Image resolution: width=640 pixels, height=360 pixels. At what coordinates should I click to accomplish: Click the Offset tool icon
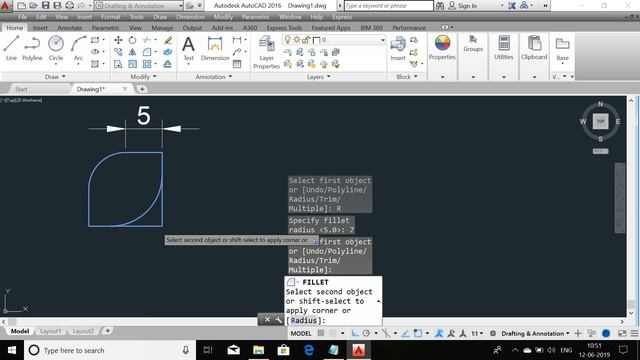[x=168, y=64]
